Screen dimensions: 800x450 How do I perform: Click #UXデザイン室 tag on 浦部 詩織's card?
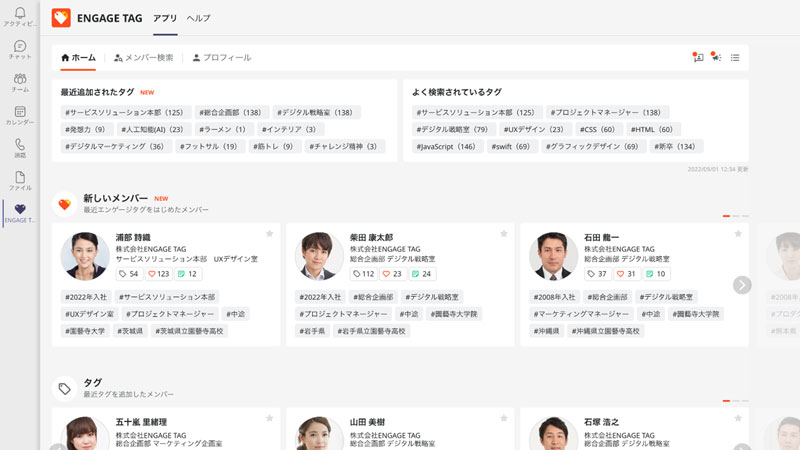coord(89,314)
